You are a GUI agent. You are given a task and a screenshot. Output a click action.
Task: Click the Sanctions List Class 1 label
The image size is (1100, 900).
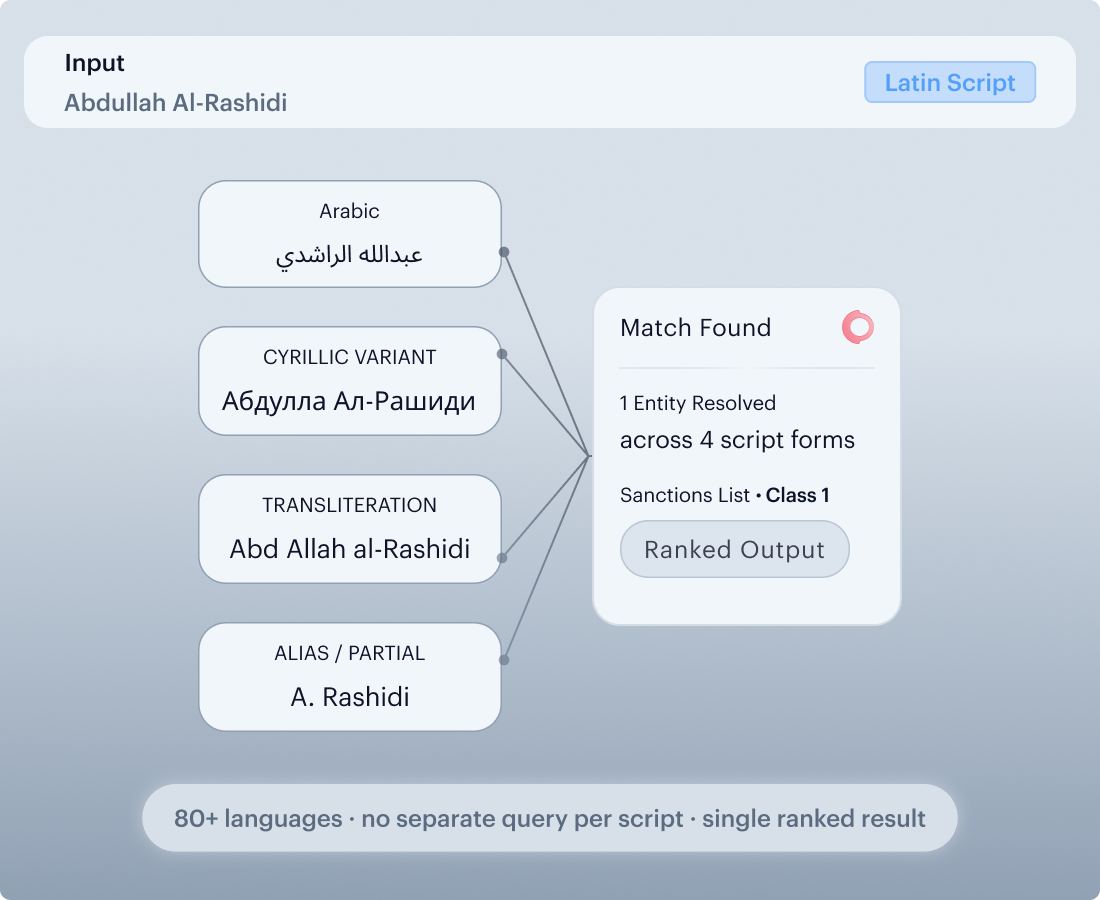(725, 495)
